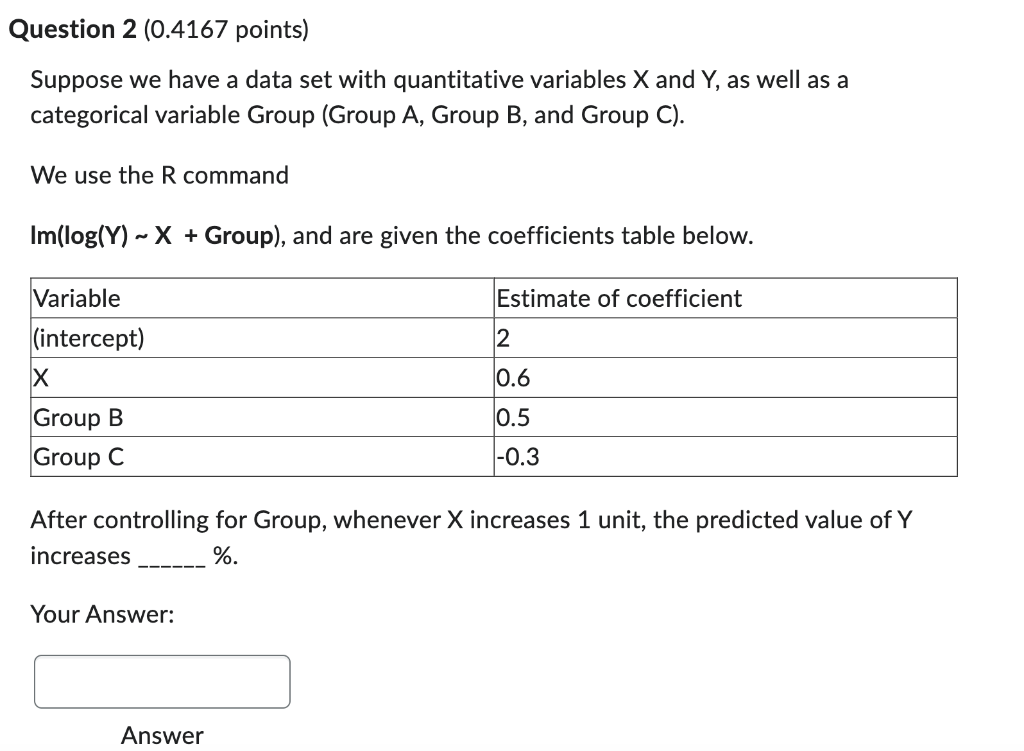Image resolution: width=1024 pixels, height=751 pixels.
Task: Click the Group C table row
Action: pos(77,457)
